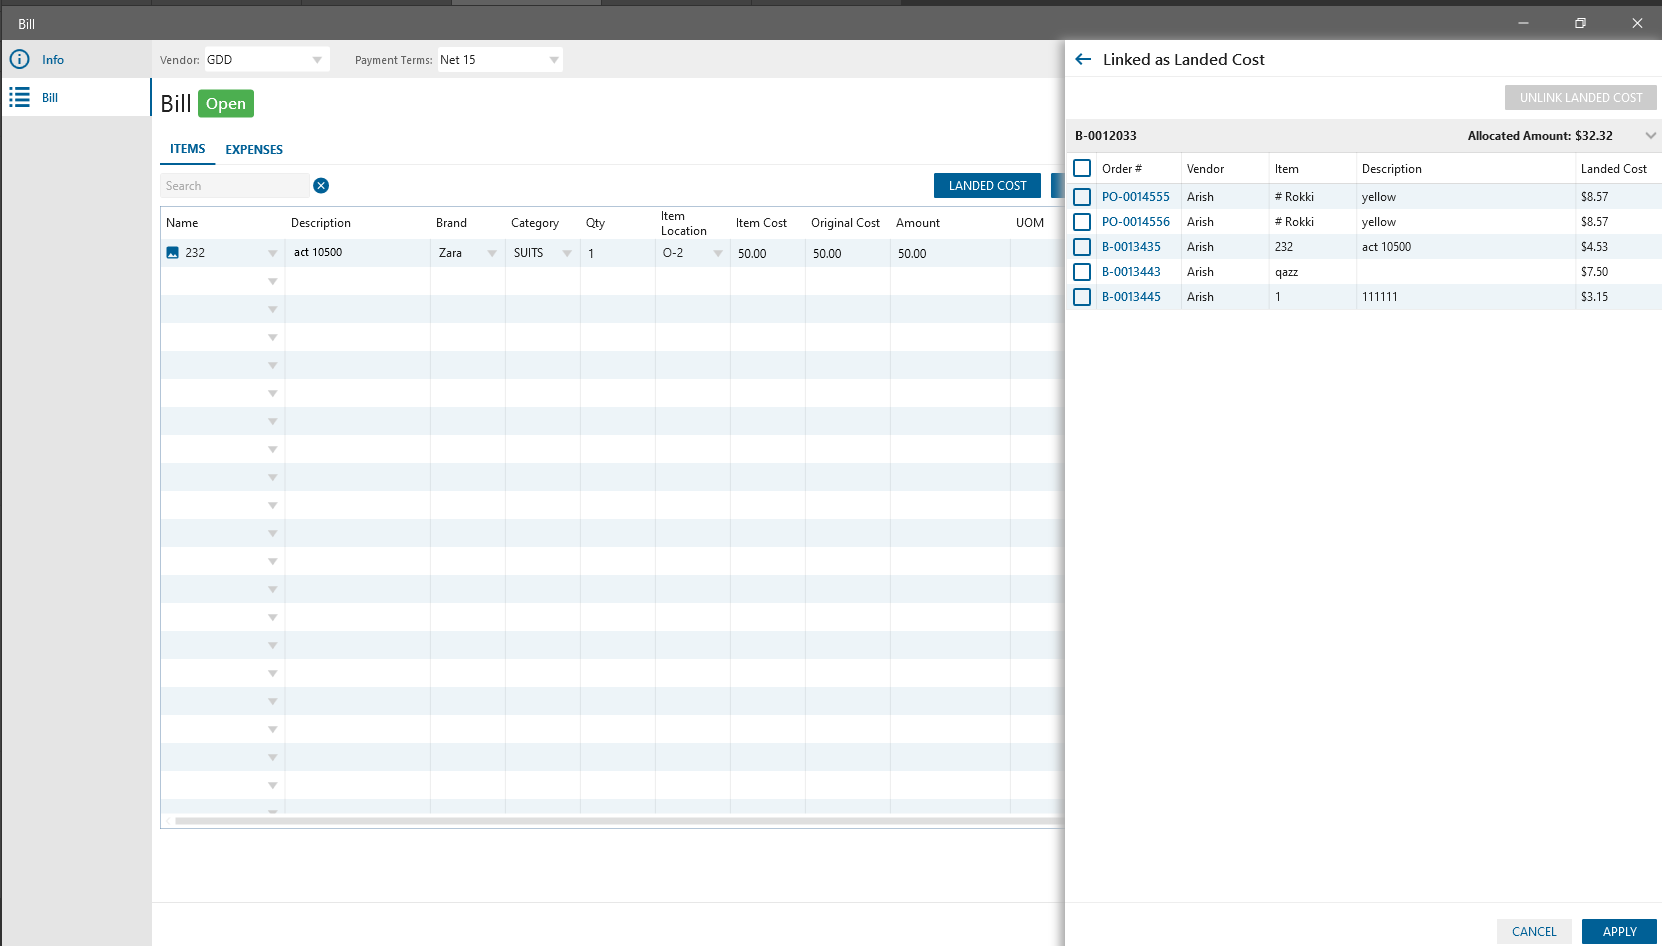Image resolution: width=1662 pixels, height=946 pixels.
Task: Click the Info icon in the sidebar
Action: (x=19, y=60)
